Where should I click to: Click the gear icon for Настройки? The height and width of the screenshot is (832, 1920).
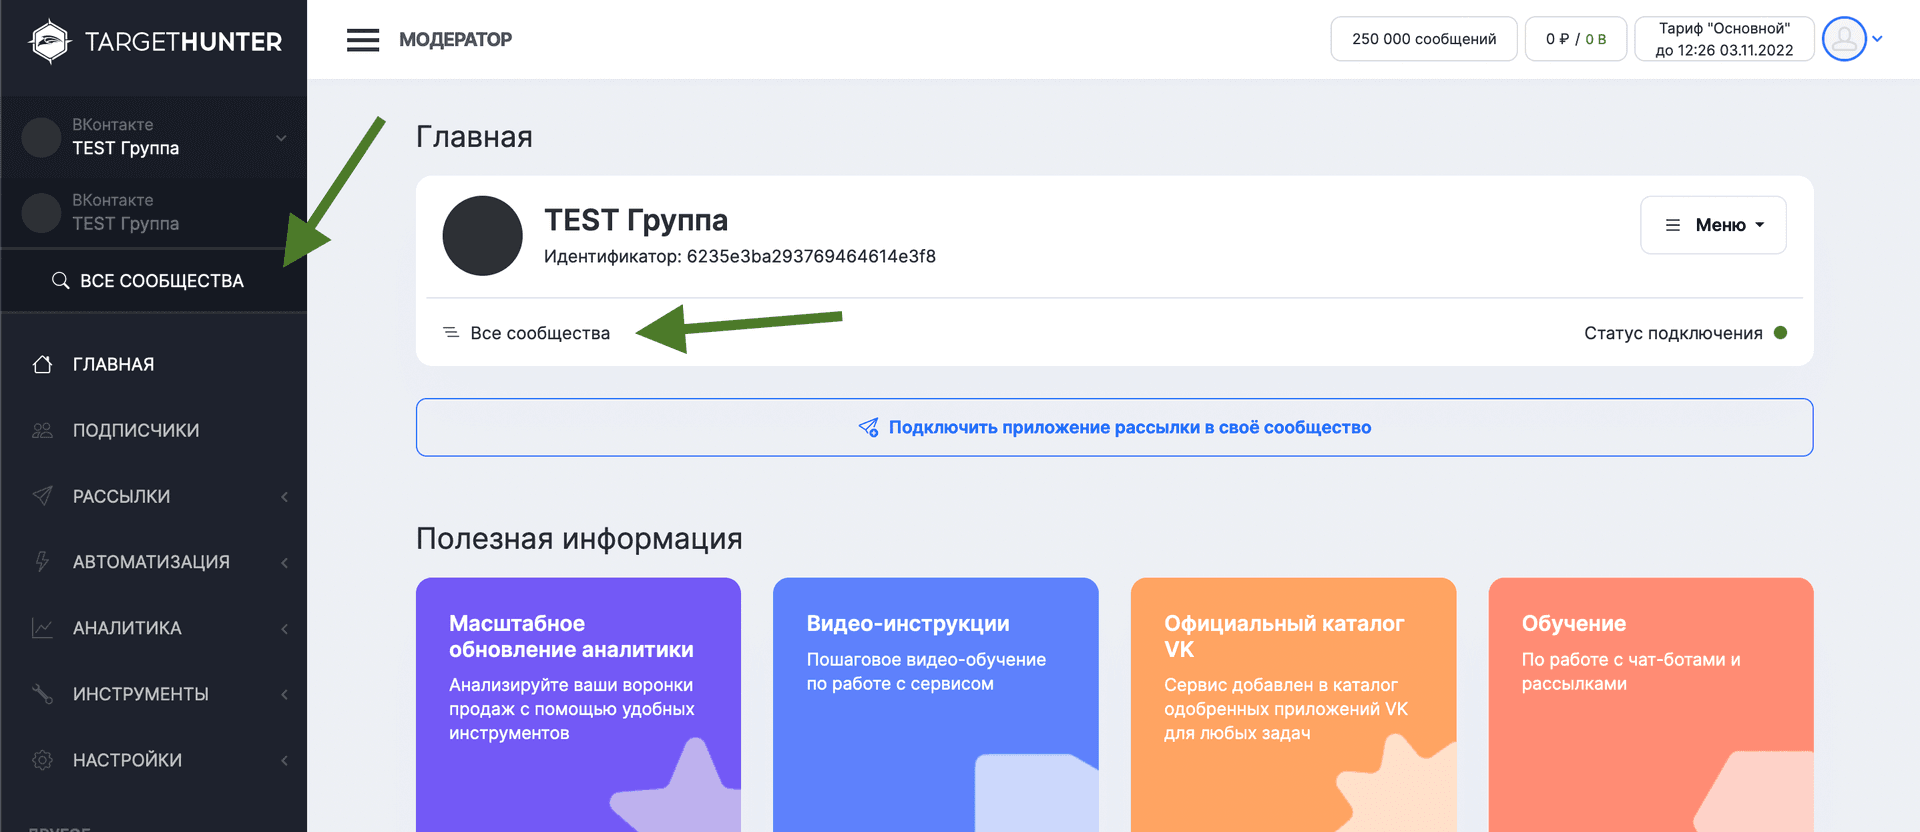(x=42, y=760)
